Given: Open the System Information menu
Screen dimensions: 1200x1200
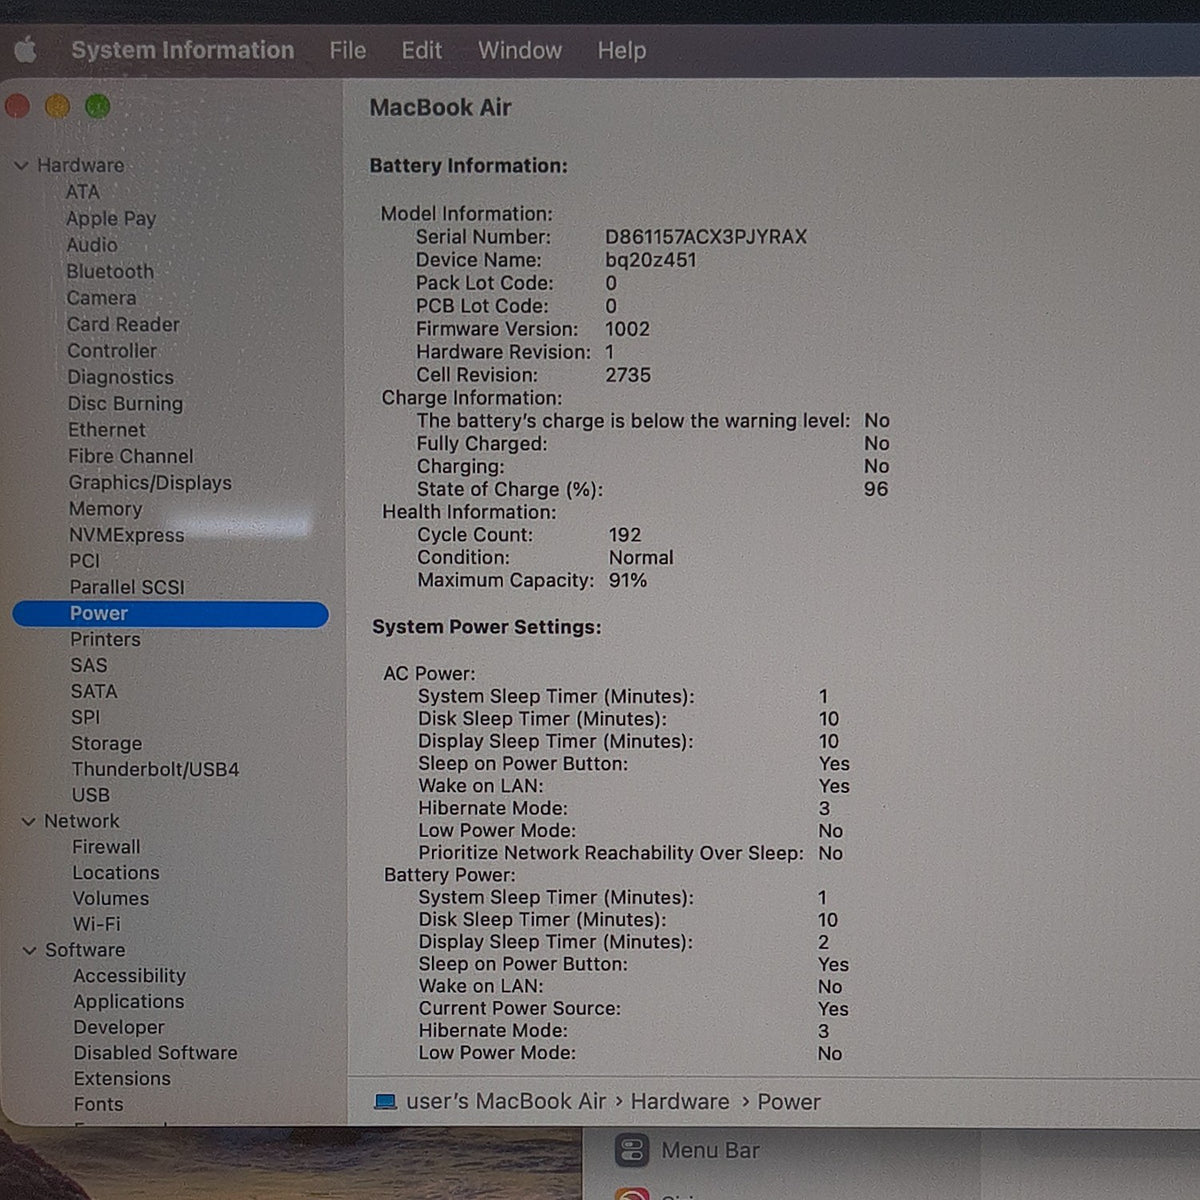Looking at the screenshot, I should [x=183, y=50].
